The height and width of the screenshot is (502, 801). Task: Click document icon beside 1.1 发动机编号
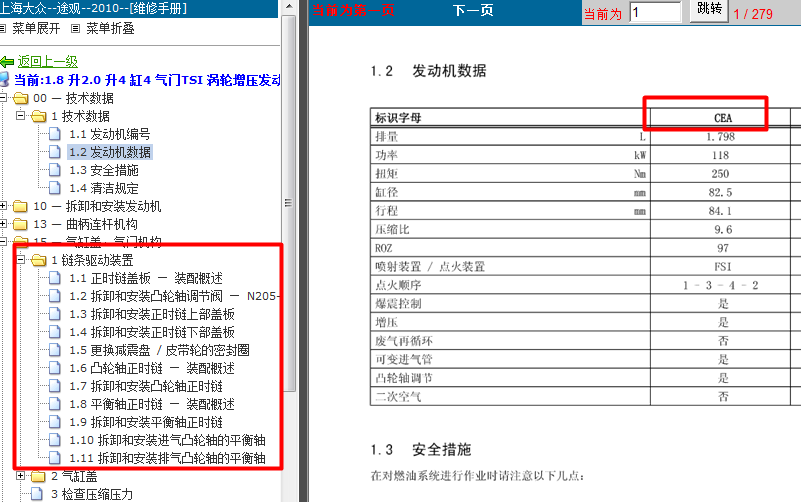pyautogui.click(x=55, y=134)
